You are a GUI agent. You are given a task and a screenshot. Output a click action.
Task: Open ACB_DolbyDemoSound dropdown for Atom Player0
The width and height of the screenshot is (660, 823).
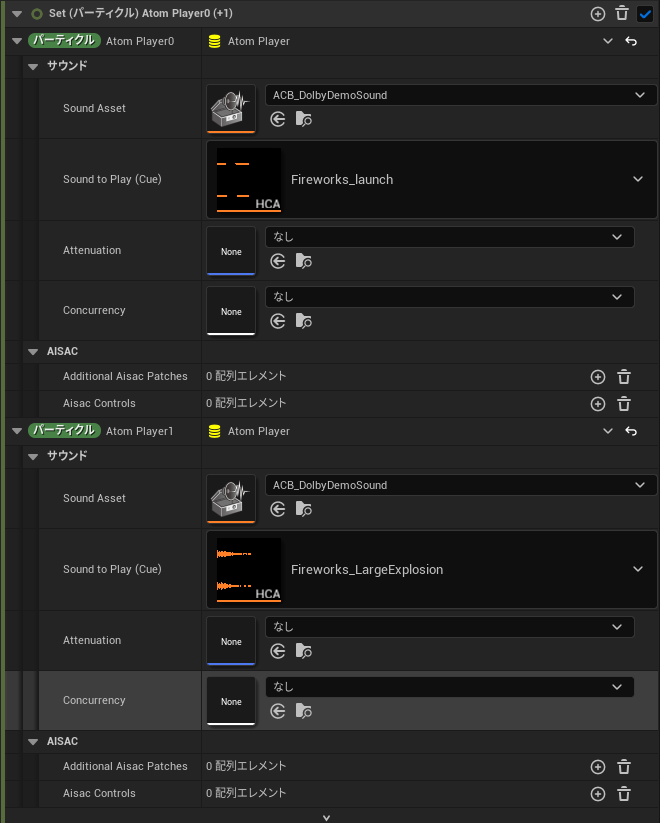(461, 95)
